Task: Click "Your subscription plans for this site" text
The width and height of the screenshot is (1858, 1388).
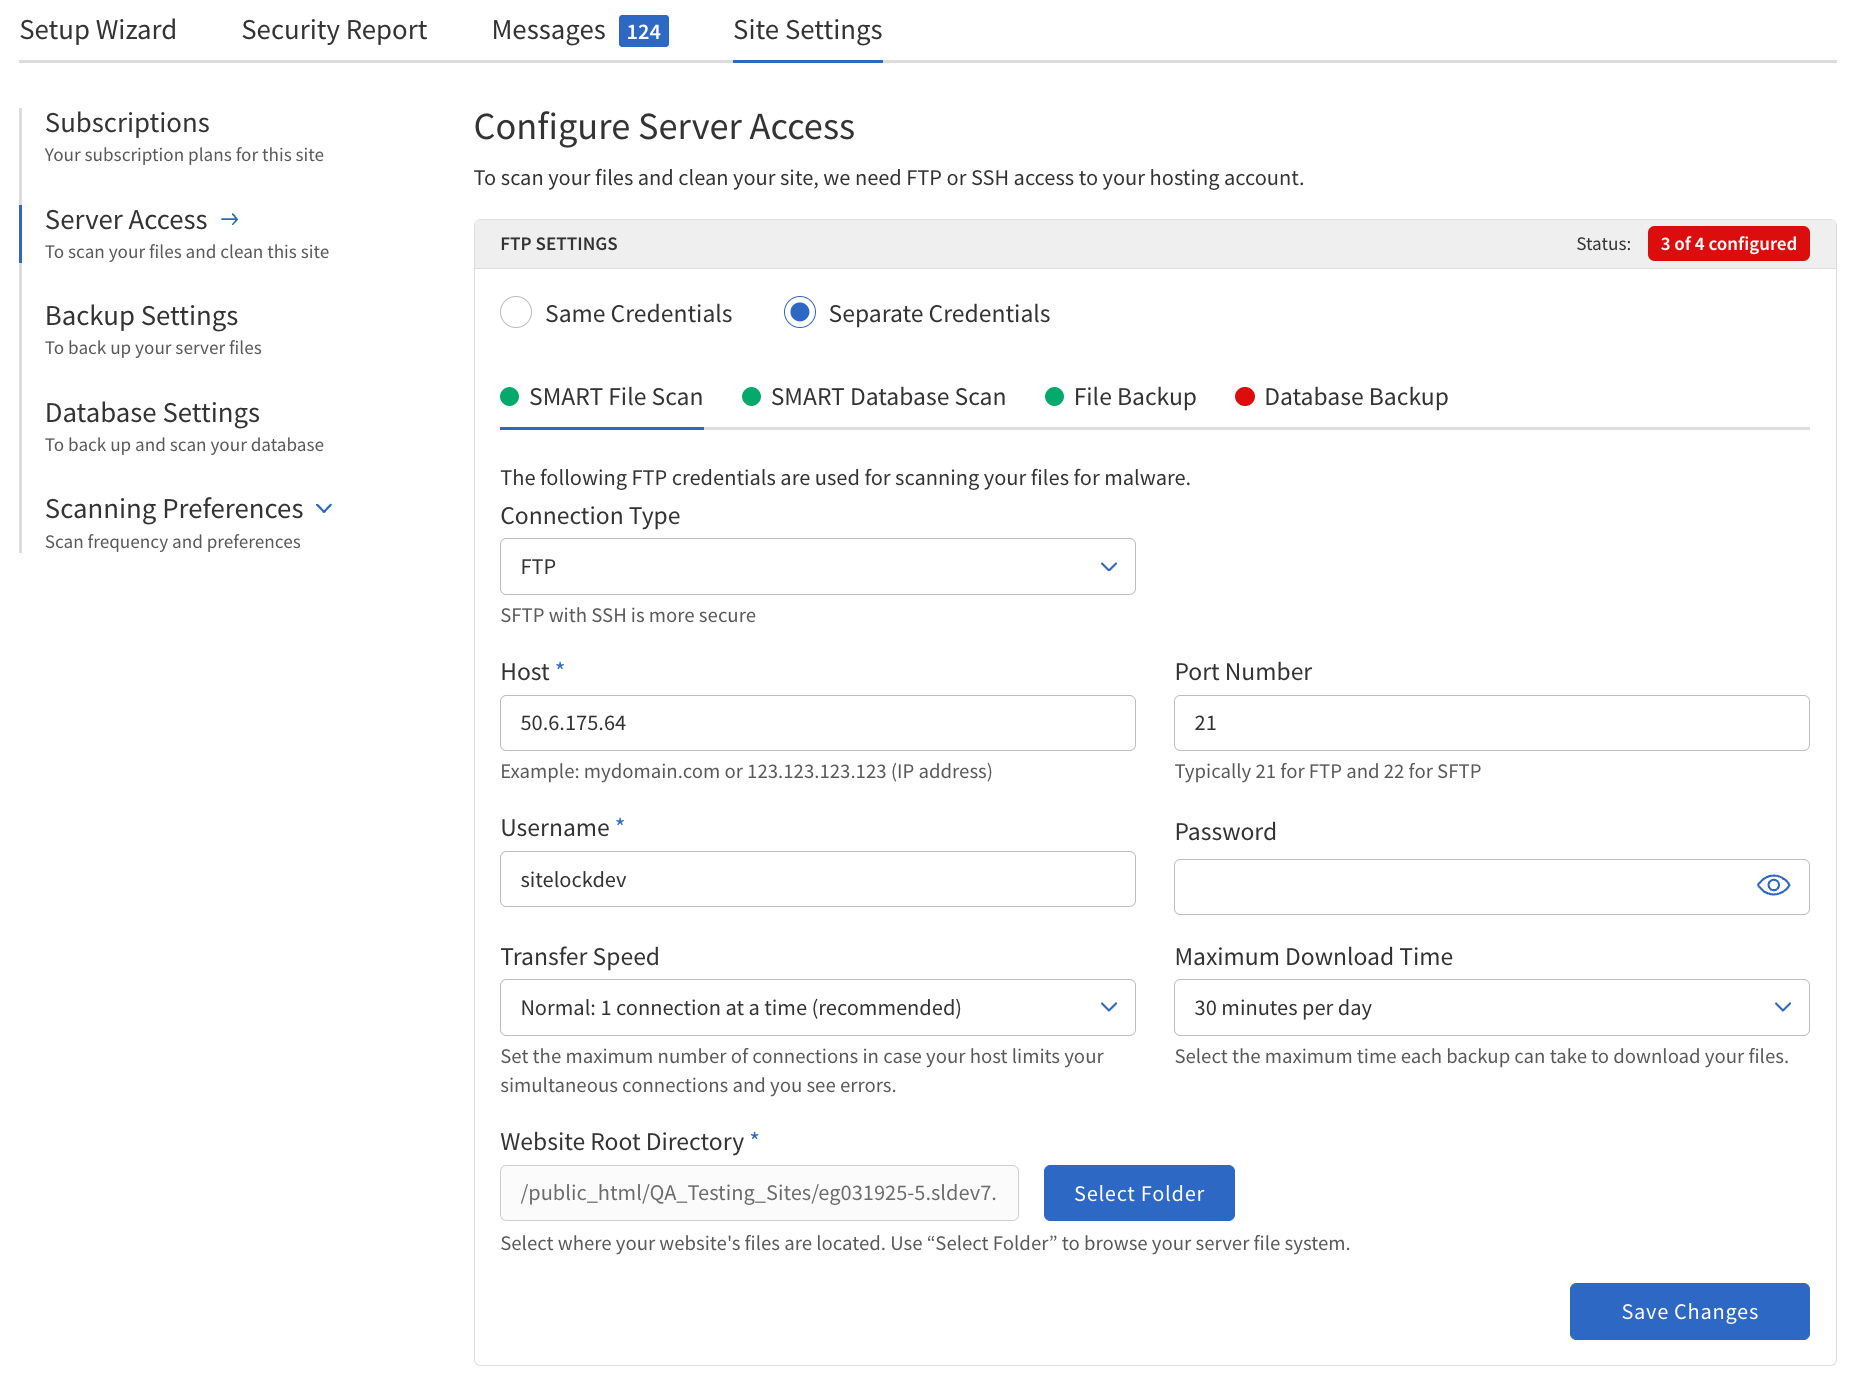Action: [184, 155]
